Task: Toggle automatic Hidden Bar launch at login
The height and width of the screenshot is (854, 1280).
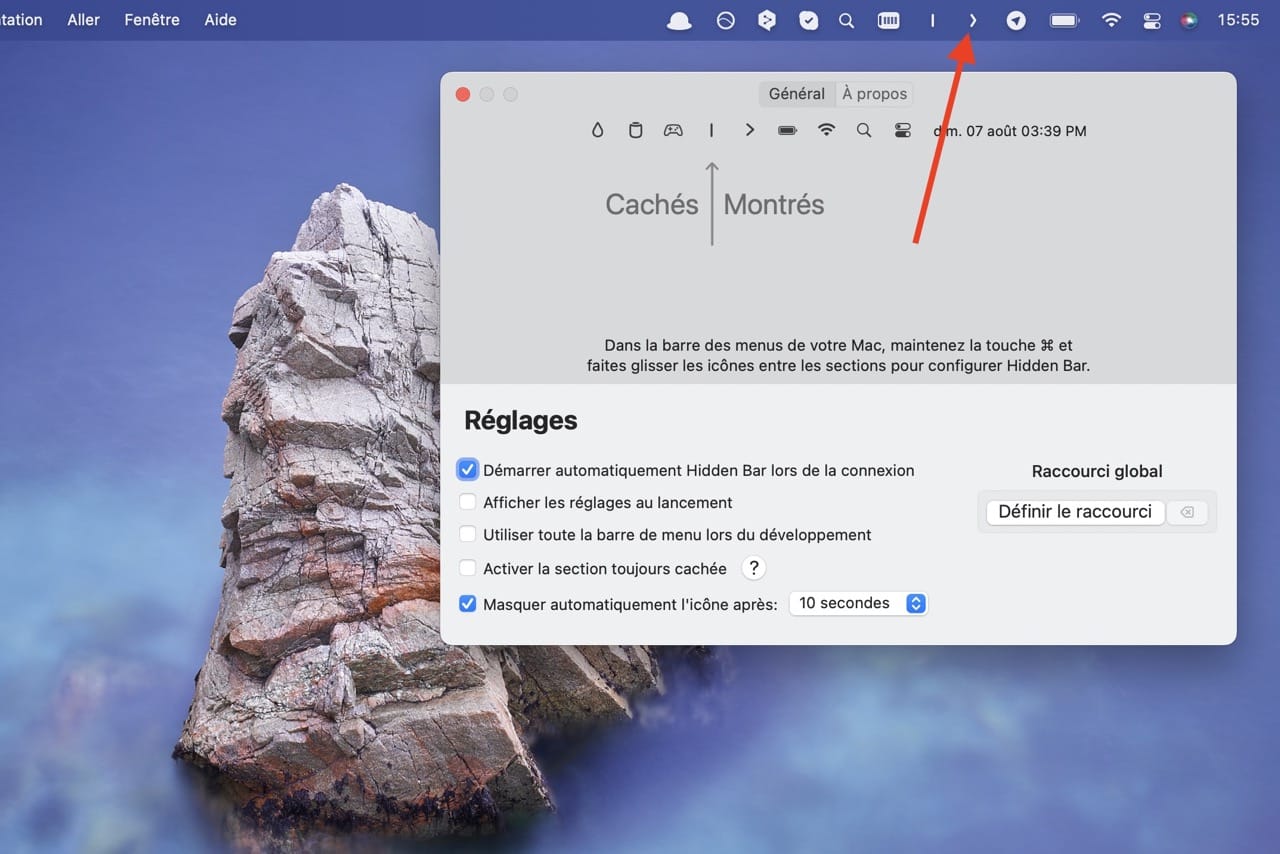Action: [x=467, y=470]
